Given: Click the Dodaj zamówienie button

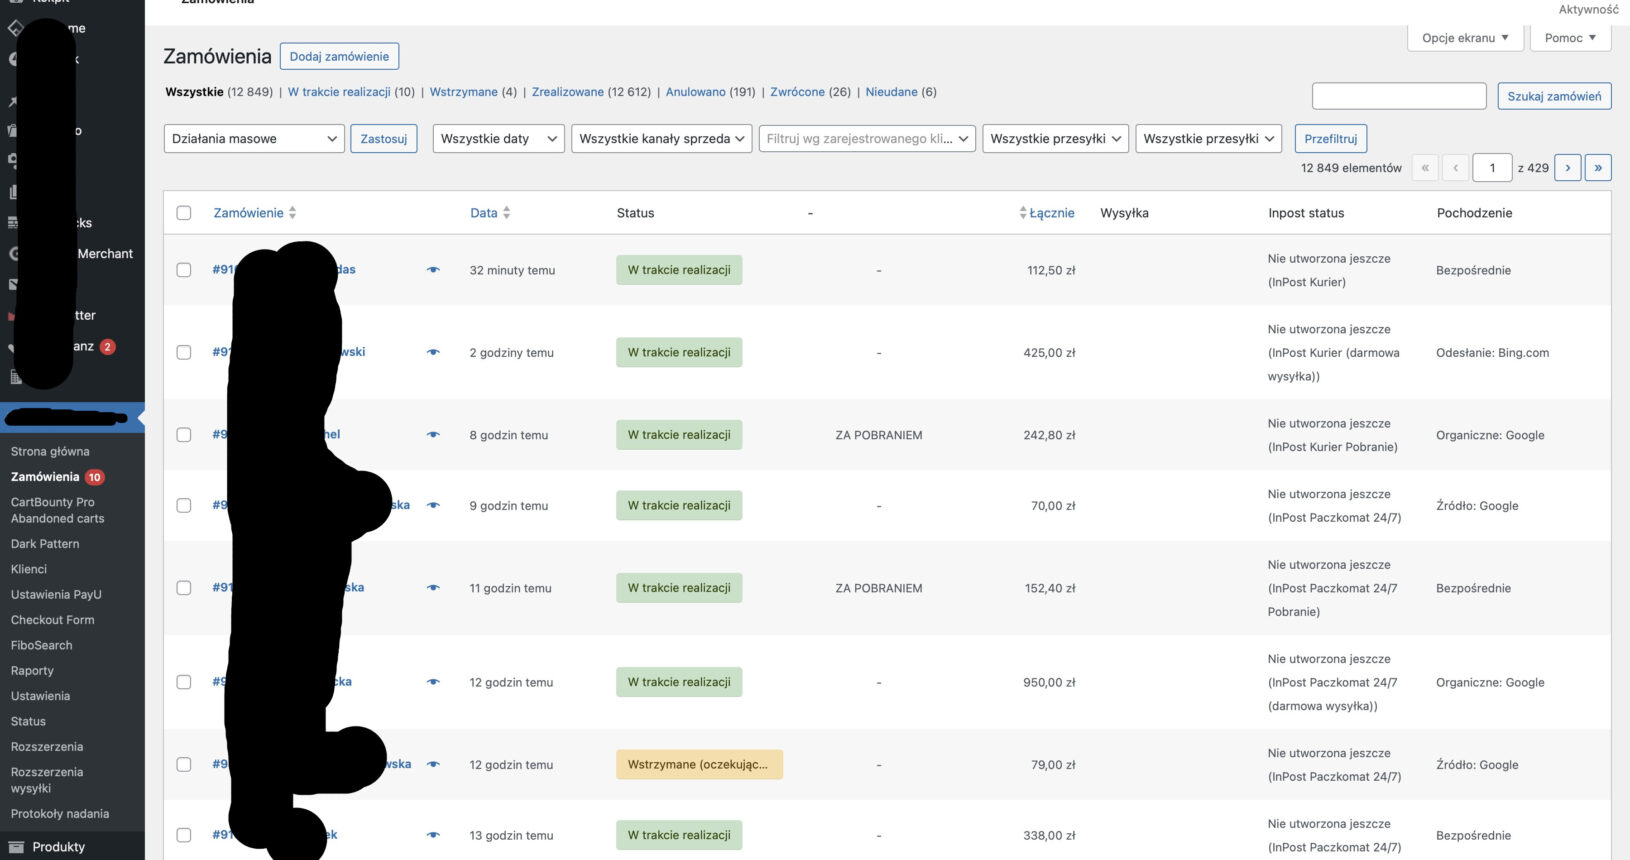Looking at the screenshot, I should [x=339, y=57].
